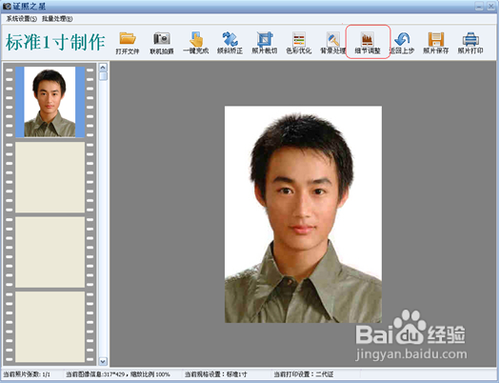The width and height of the screenshot is (500, 383).
Task: Print the photo with 照片打印 icon
Action: coord(470,43)
